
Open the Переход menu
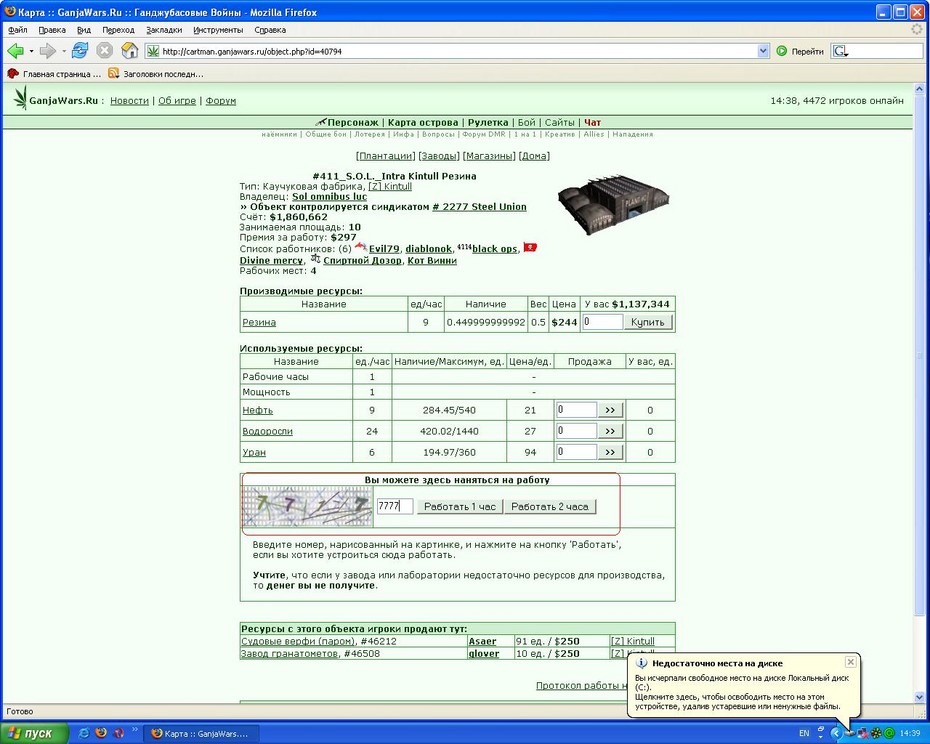118,30
